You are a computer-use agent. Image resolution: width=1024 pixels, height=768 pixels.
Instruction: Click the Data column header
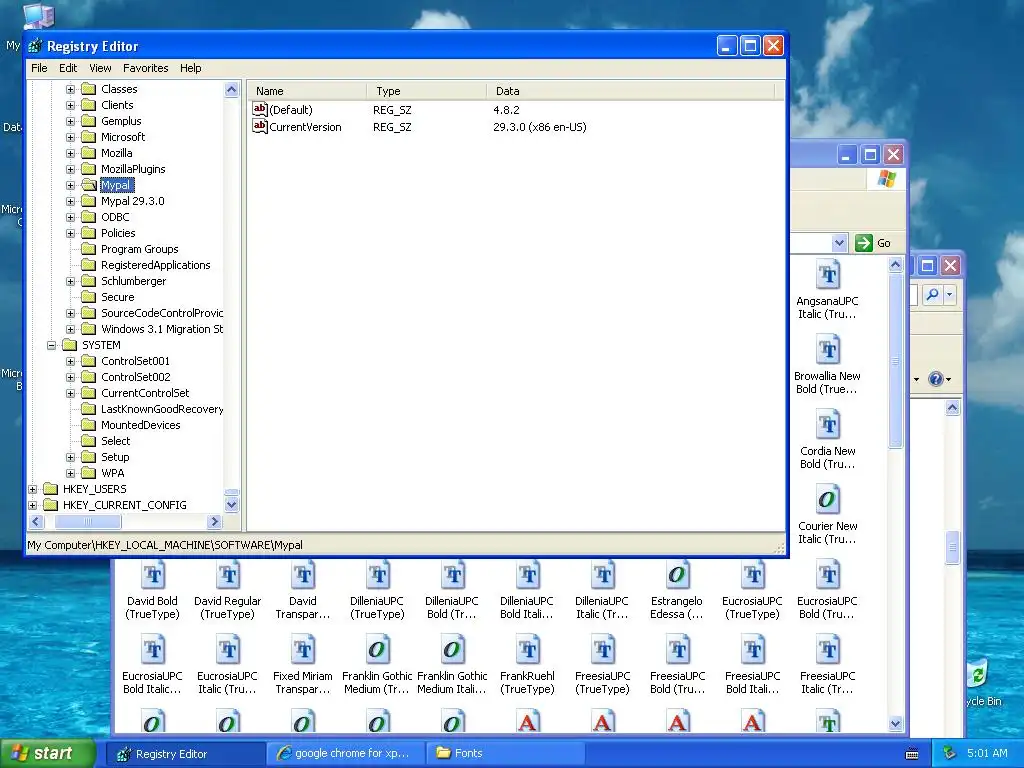click(x=631, y=91)
